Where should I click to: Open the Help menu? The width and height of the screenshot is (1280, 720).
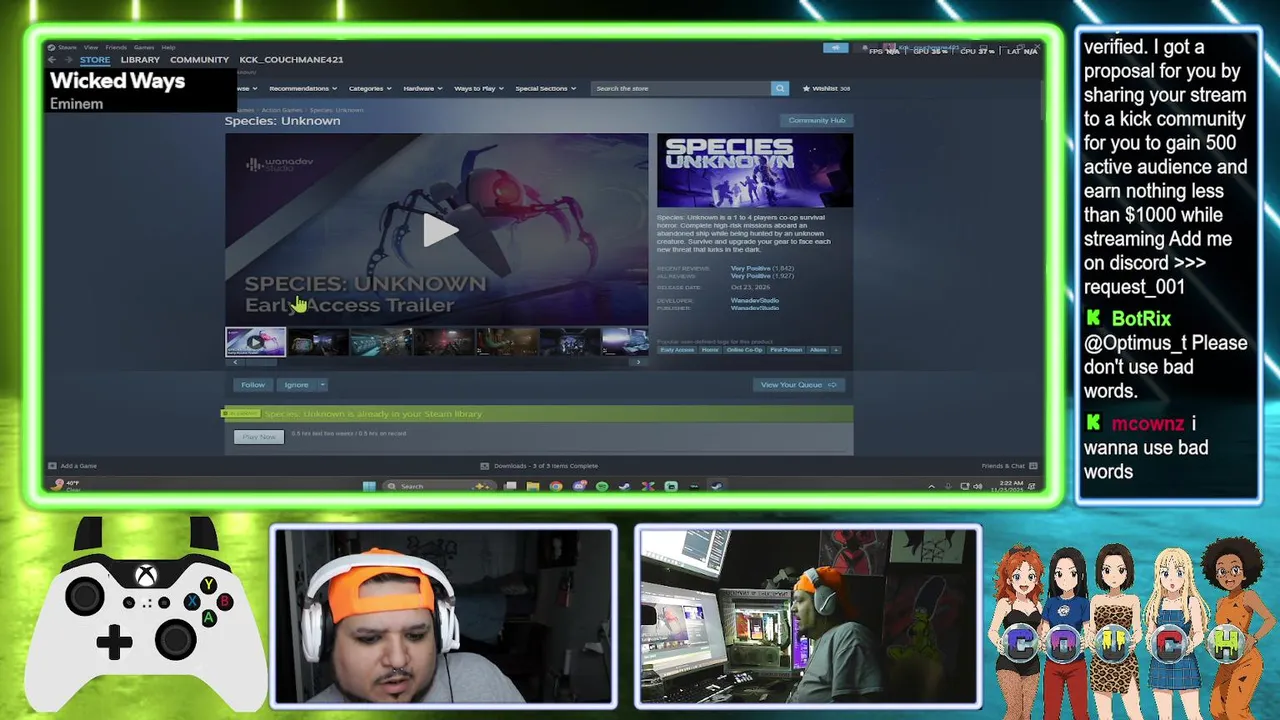[168, 47]
